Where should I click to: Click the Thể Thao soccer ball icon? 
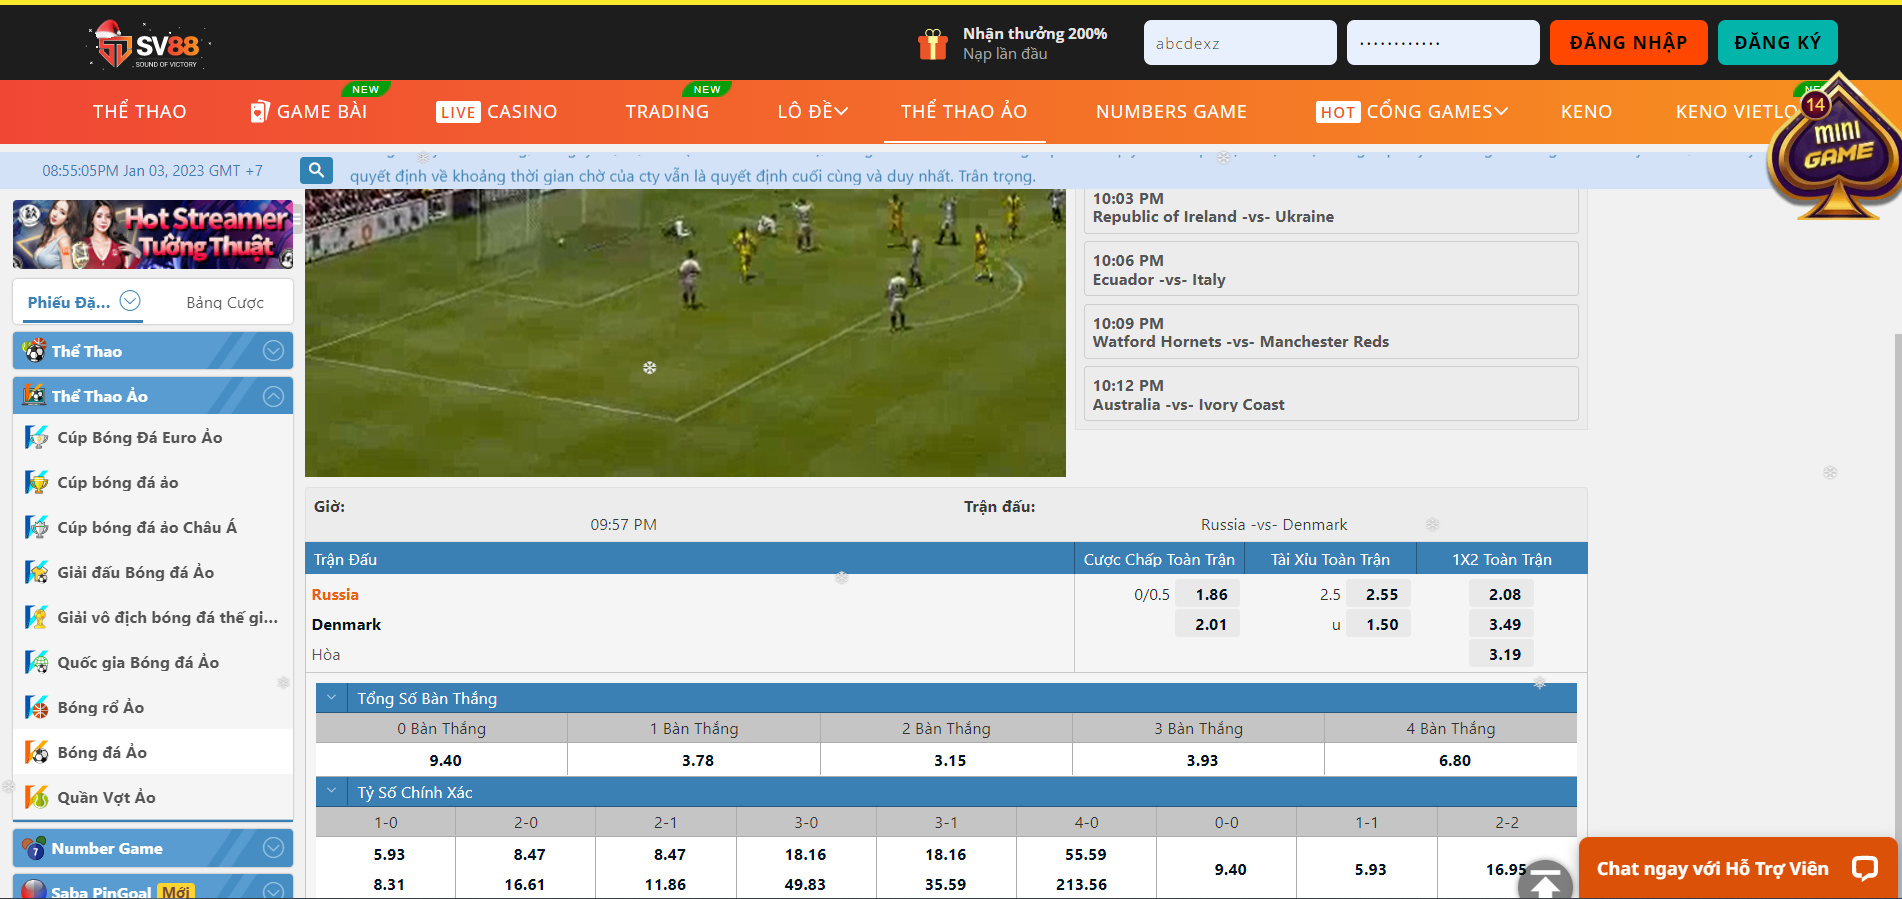click(35, 351)
